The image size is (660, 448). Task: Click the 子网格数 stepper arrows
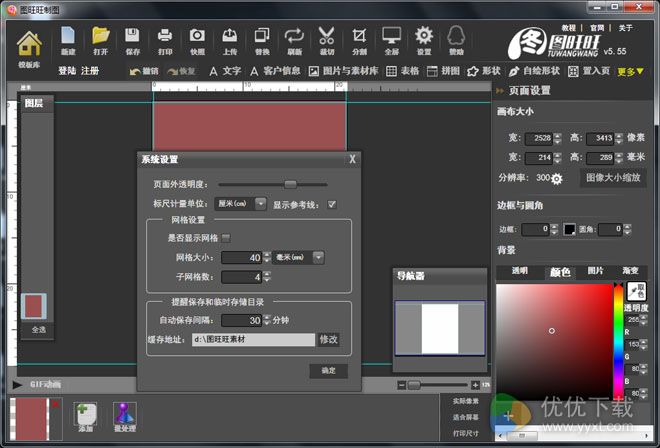266,277
